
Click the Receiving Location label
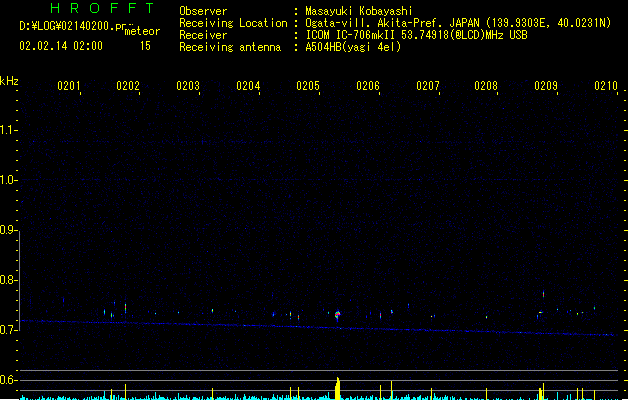tap(233, 23)
